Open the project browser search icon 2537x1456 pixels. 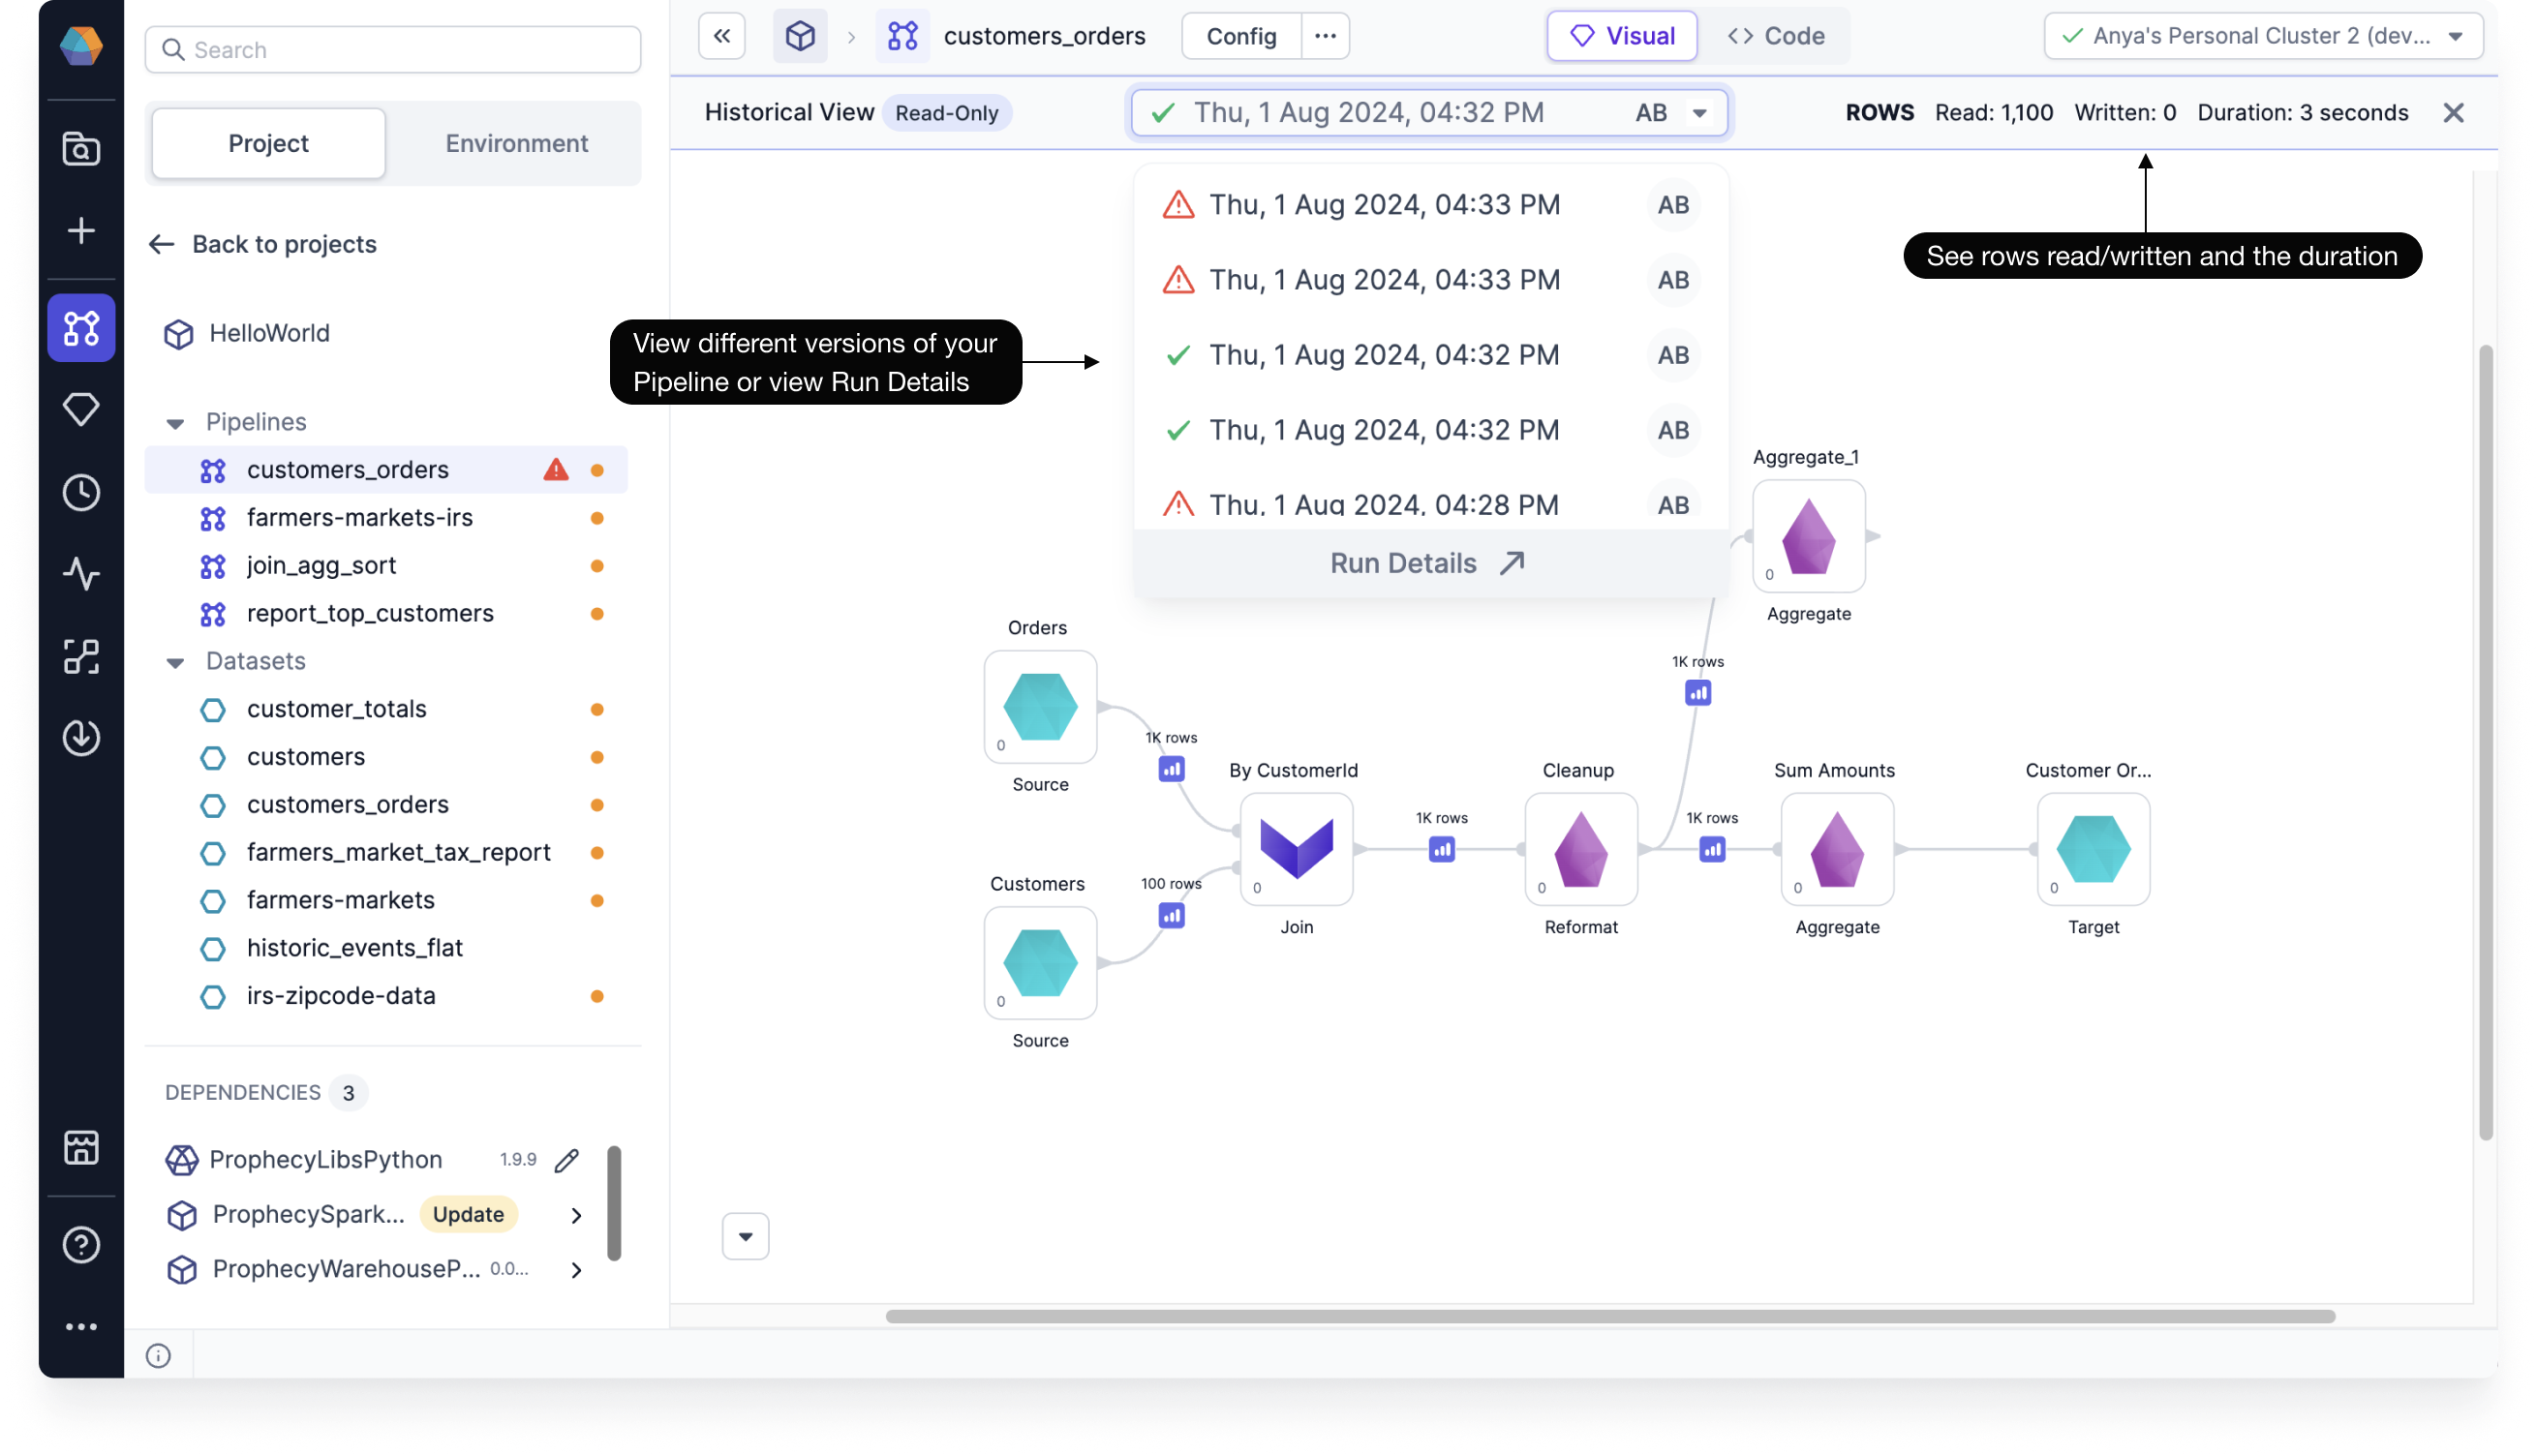click(x=81, y=148)
